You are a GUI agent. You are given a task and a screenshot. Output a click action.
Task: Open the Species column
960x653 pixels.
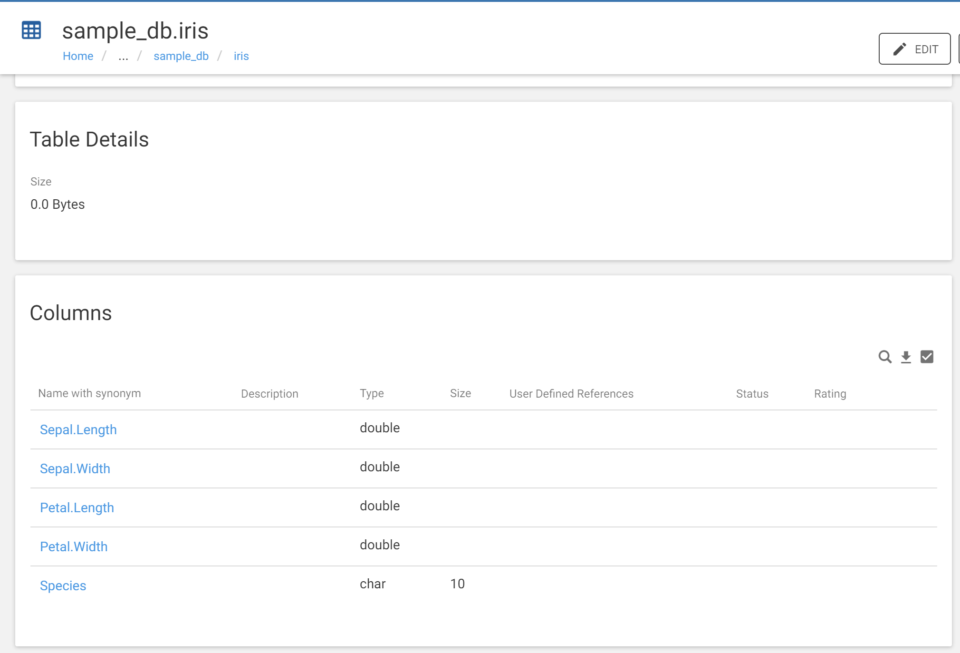[x=63, y=586]
